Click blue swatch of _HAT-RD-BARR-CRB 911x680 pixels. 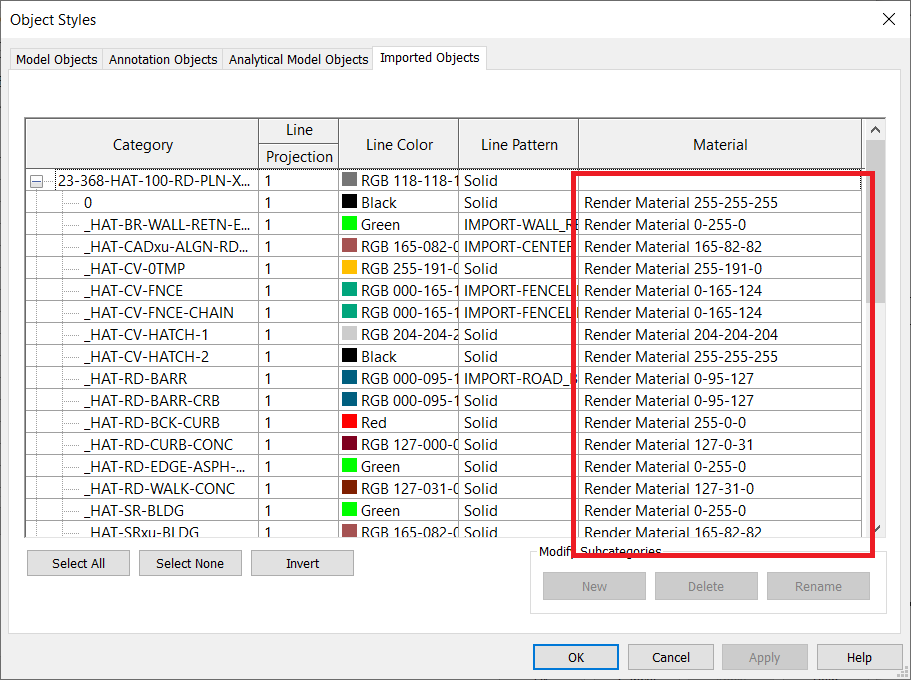tap(349, 399)
